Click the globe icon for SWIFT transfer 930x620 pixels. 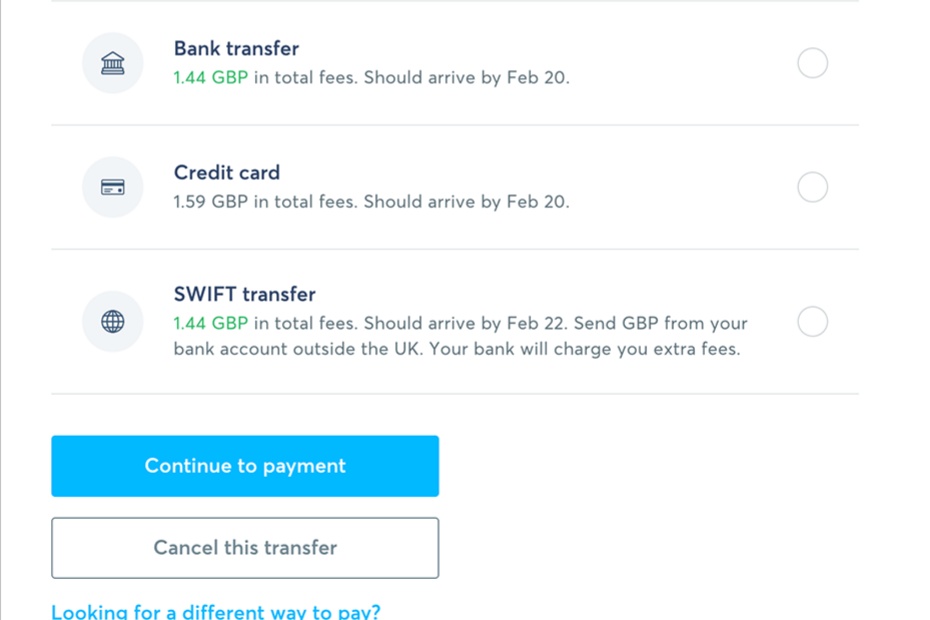pyautogui.click(x=113, y=322)
